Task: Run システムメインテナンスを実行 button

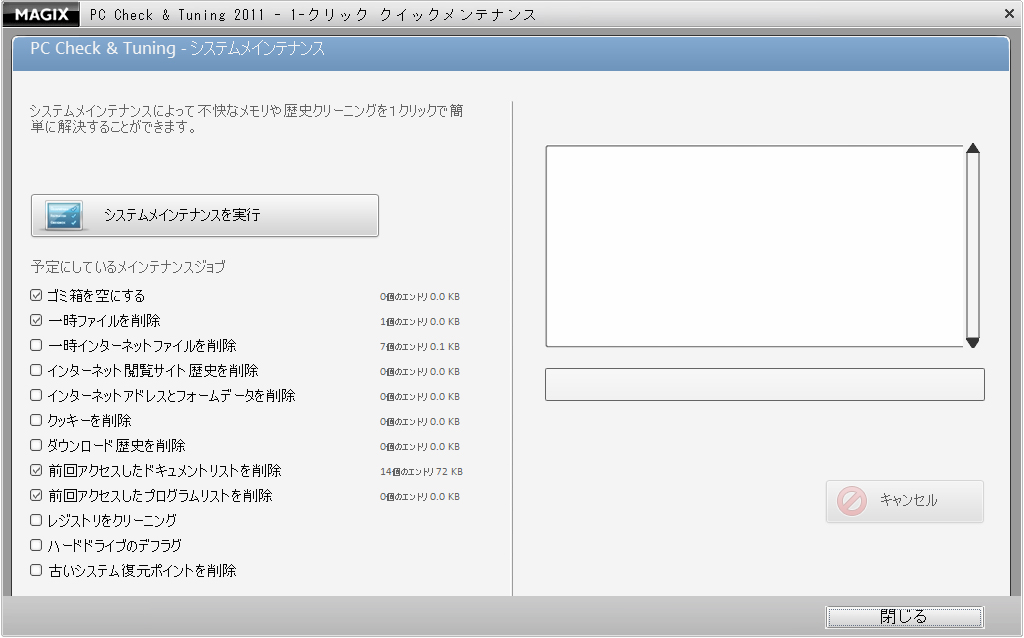Action: point(204,215)
